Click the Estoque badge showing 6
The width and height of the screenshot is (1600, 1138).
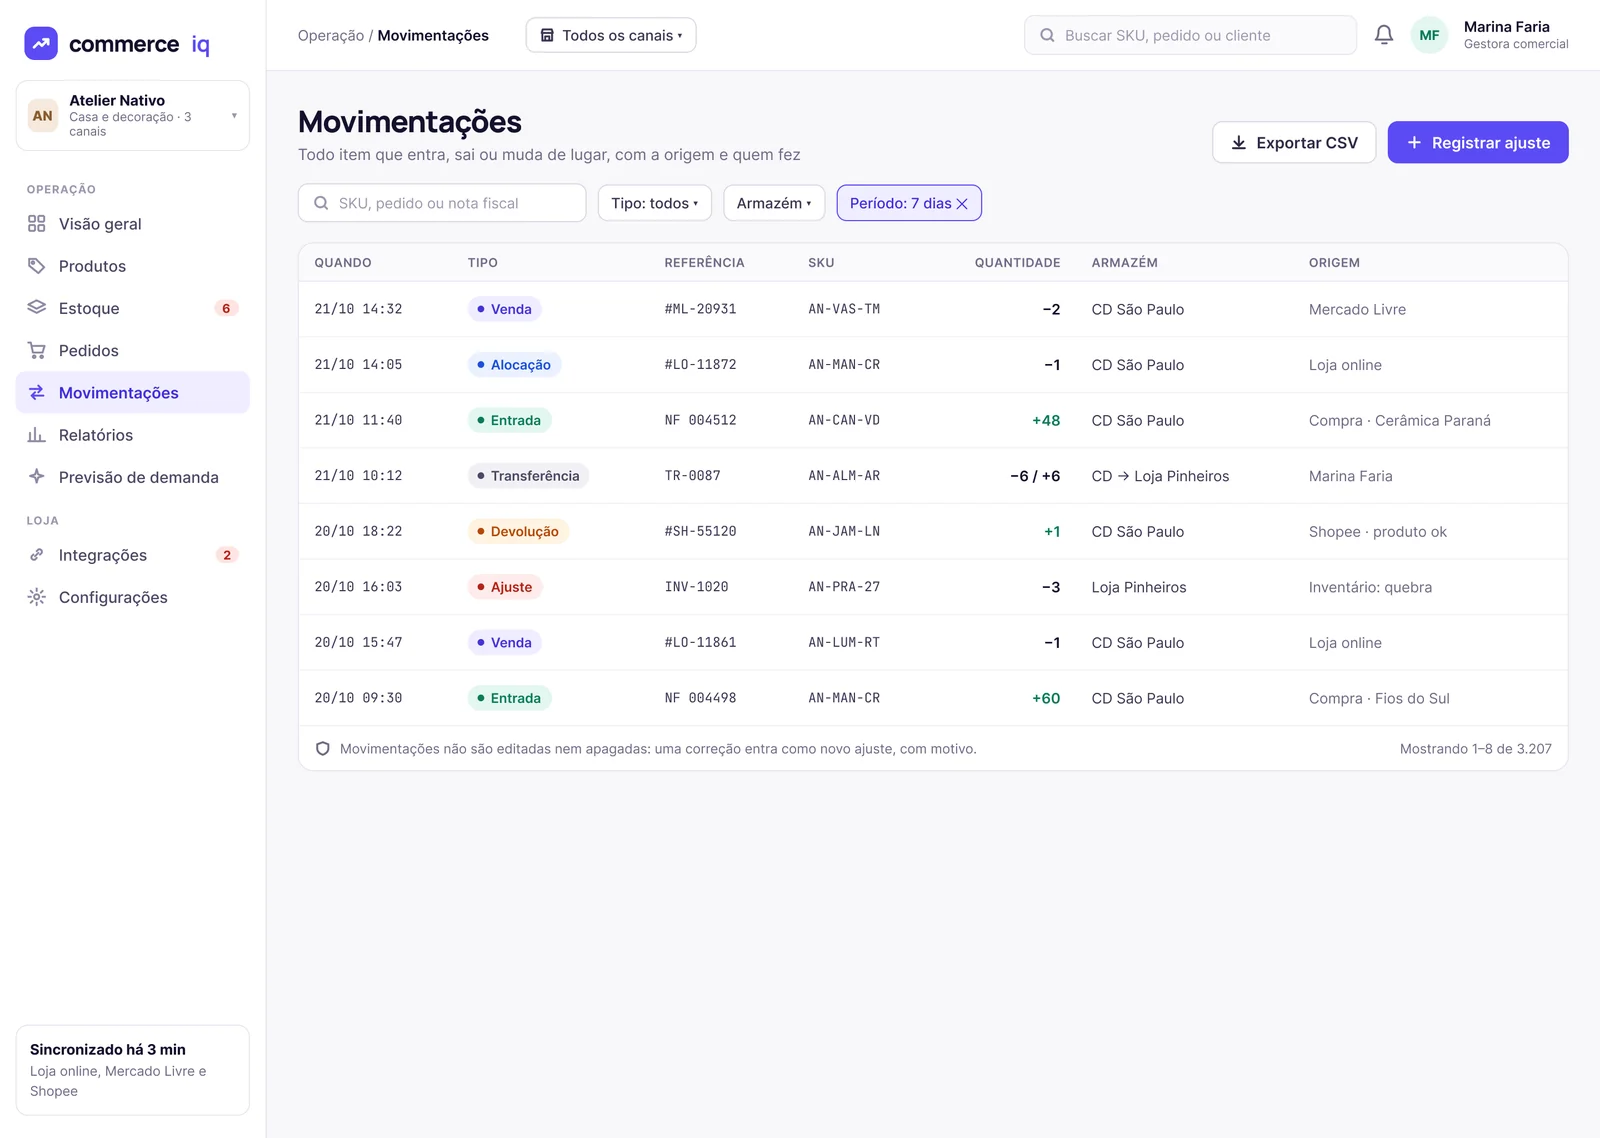click(226, 308)
